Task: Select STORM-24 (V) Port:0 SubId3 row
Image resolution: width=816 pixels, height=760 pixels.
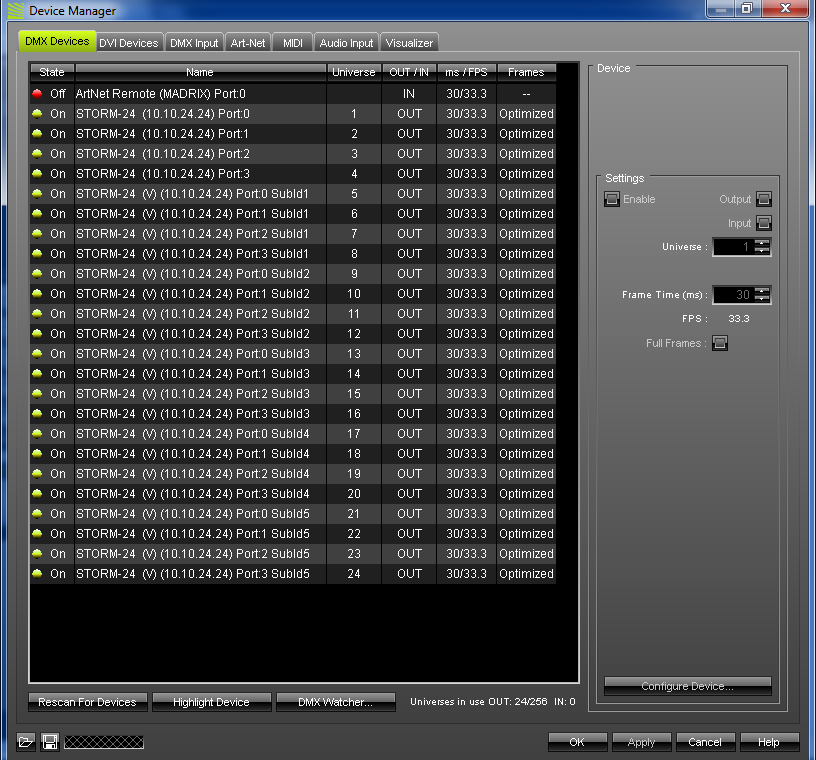Action: point(293,353)
